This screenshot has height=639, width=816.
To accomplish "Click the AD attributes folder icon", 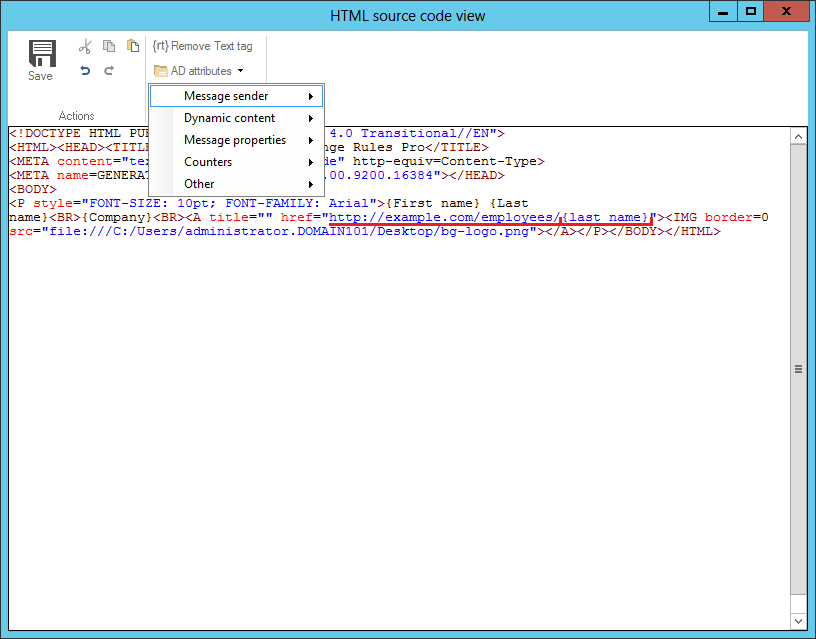I will [162, 71].
